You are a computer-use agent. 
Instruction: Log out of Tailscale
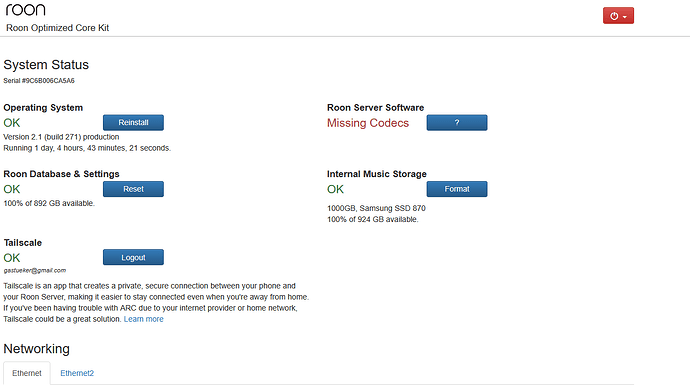coord(133,257)
